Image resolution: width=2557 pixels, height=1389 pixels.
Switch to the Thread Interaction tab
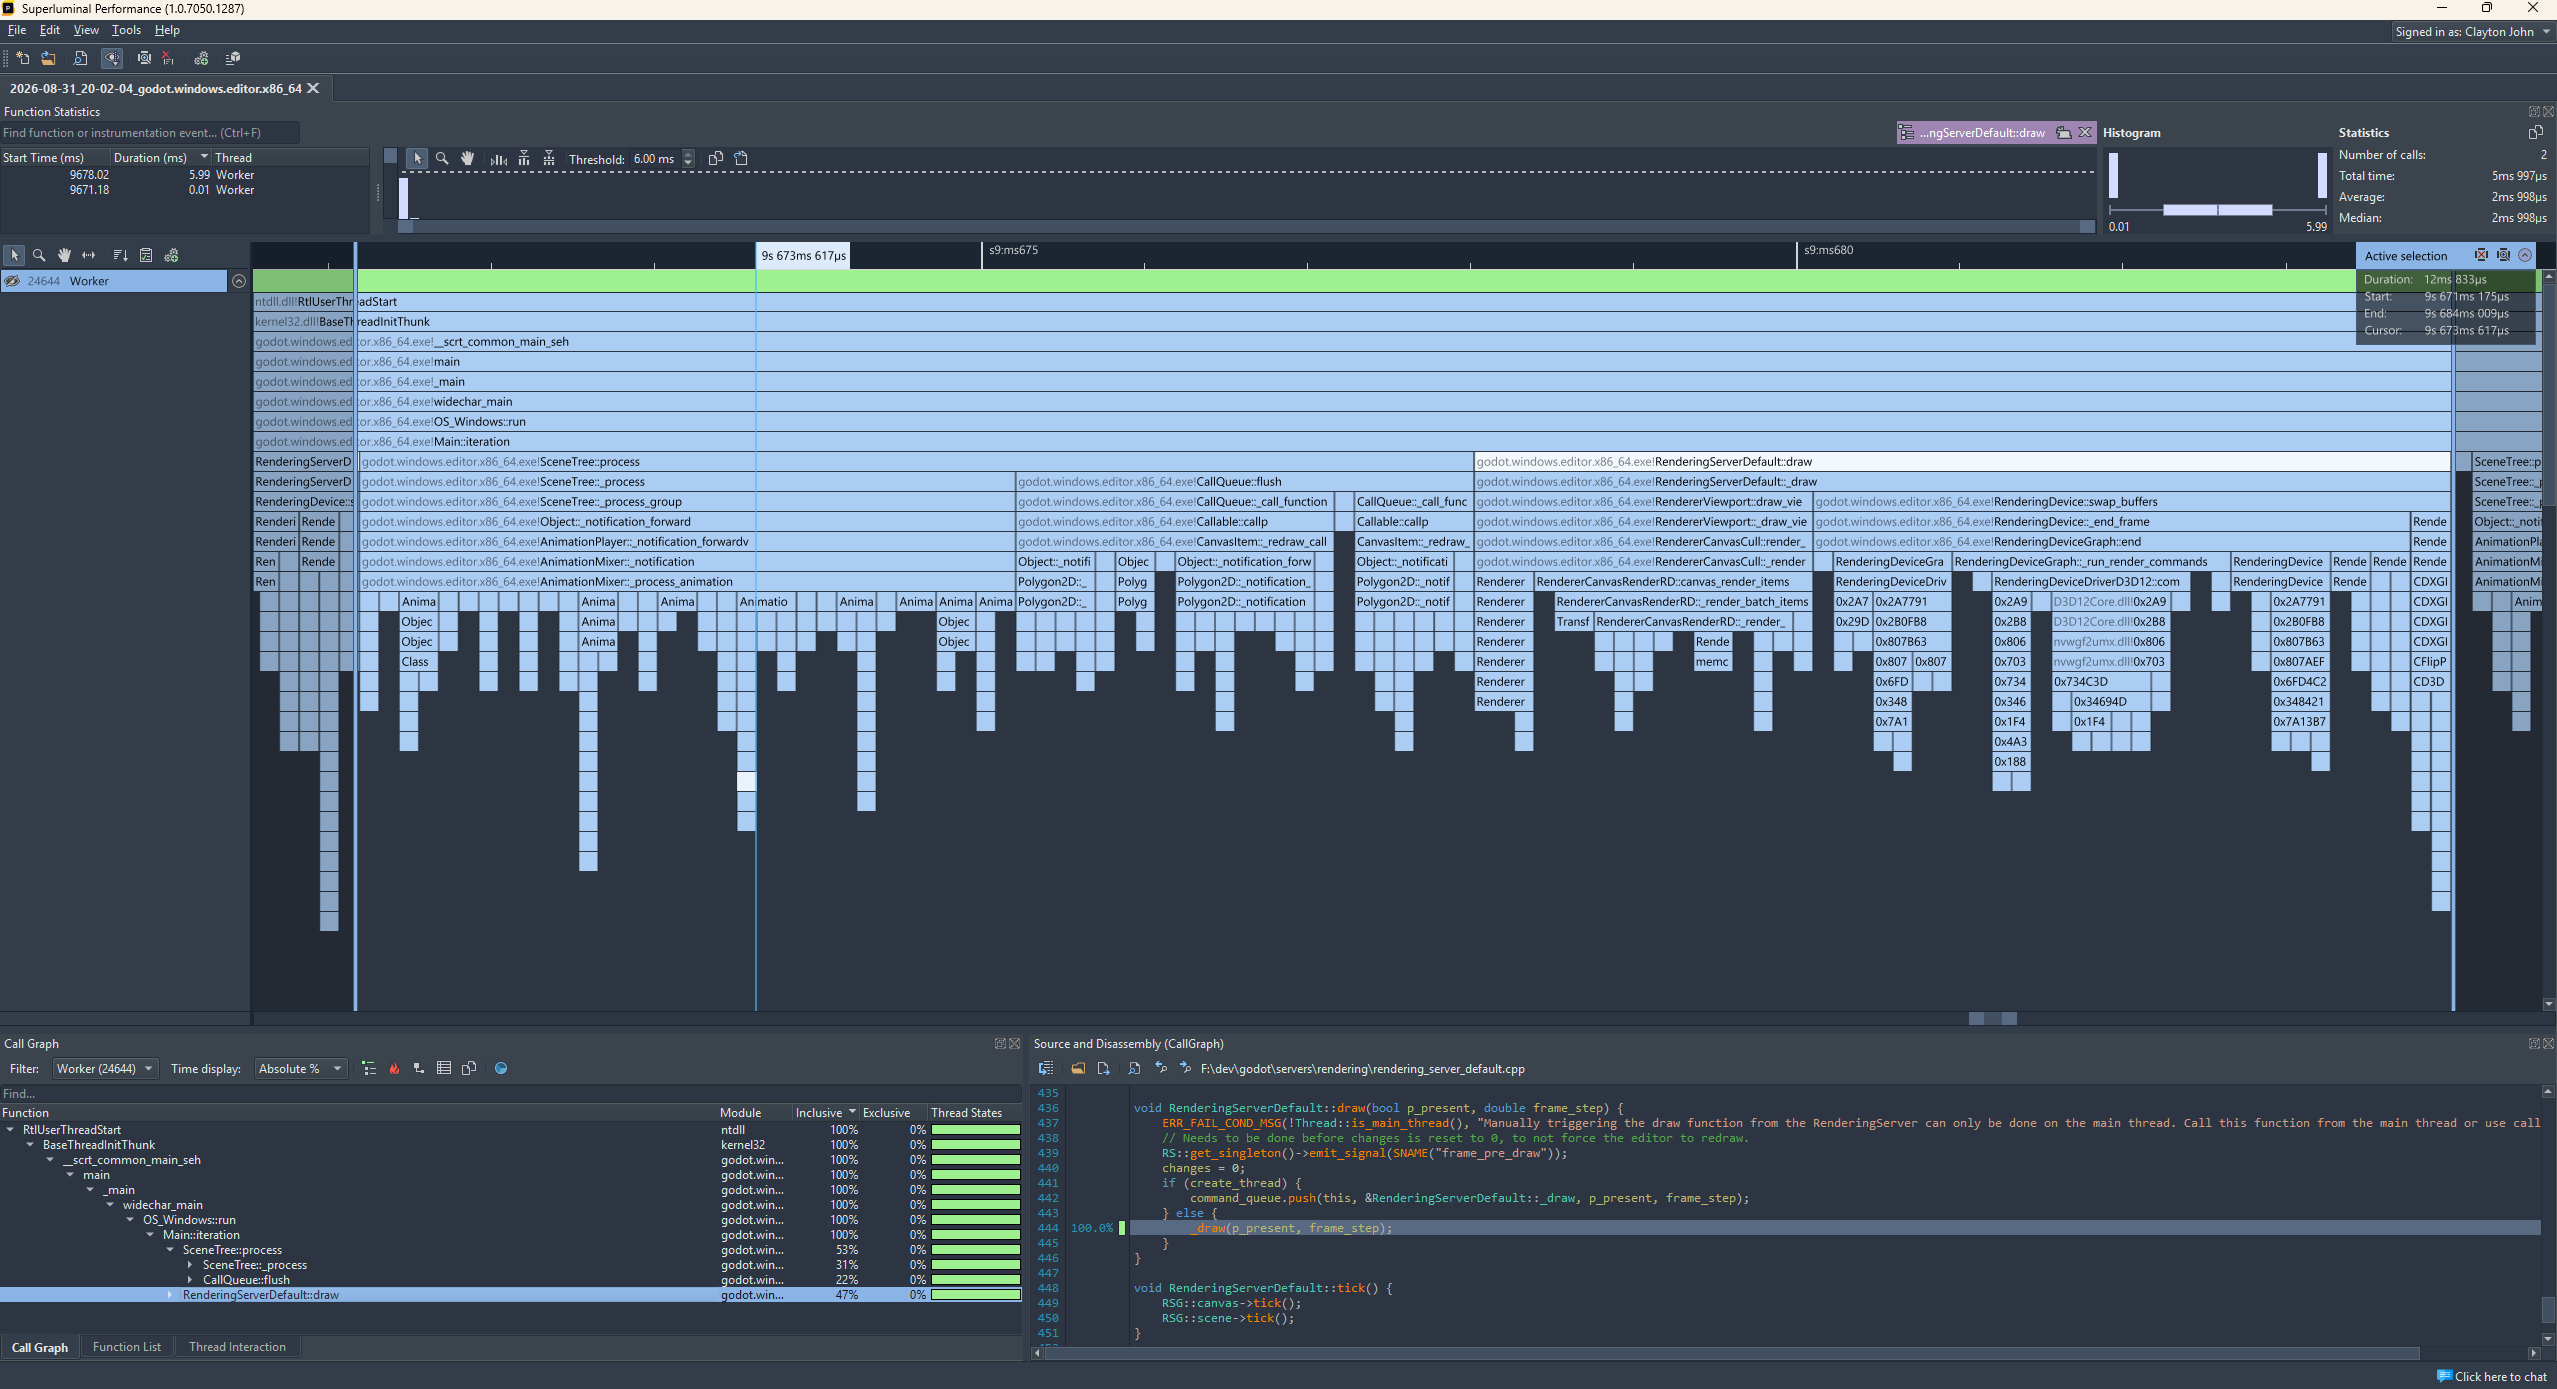pyautogui.click(x=237, y=1347)
